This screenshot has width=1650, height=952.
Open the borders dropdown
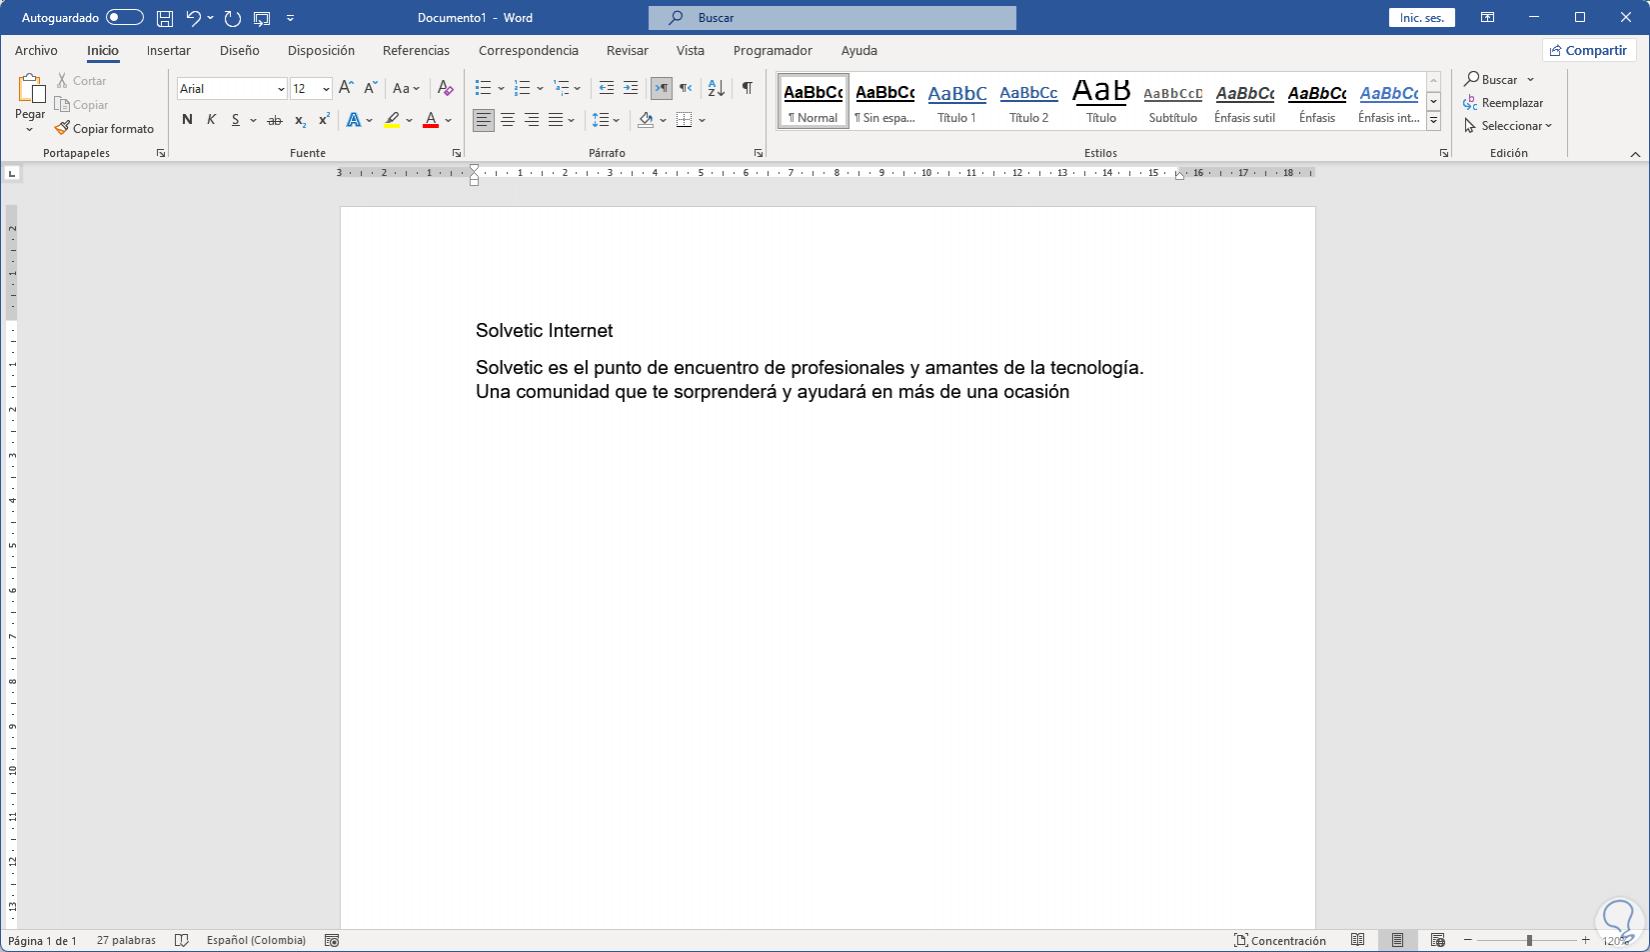coord(702,120)
